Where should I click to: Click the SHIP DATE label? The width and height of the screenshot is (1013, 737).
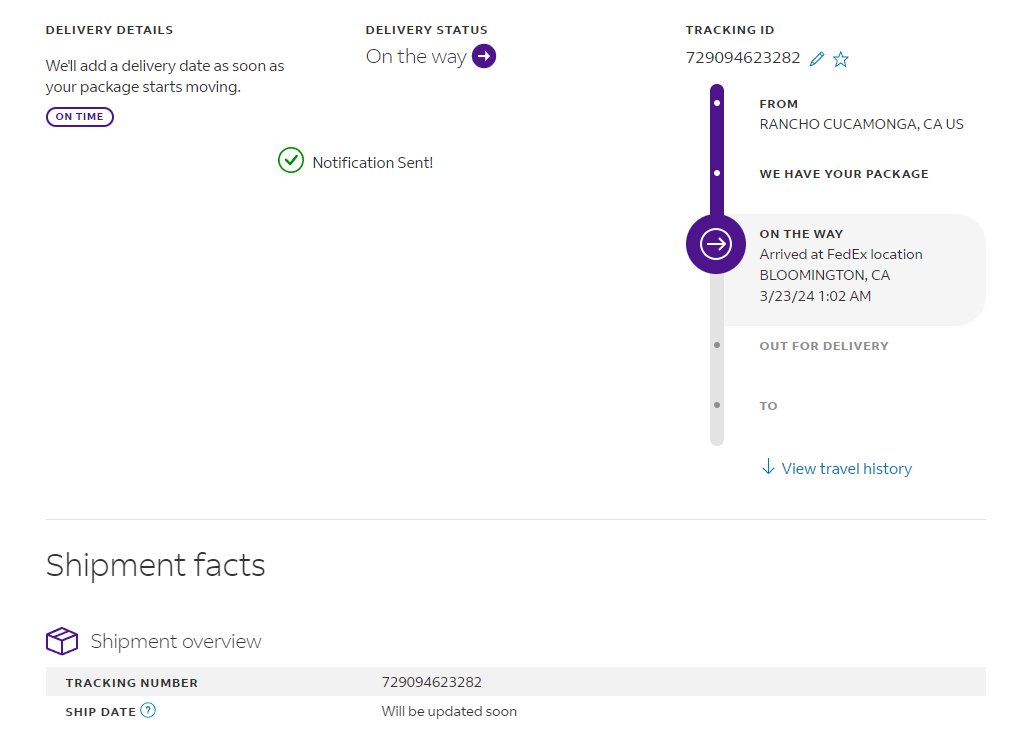click(101, 712)
